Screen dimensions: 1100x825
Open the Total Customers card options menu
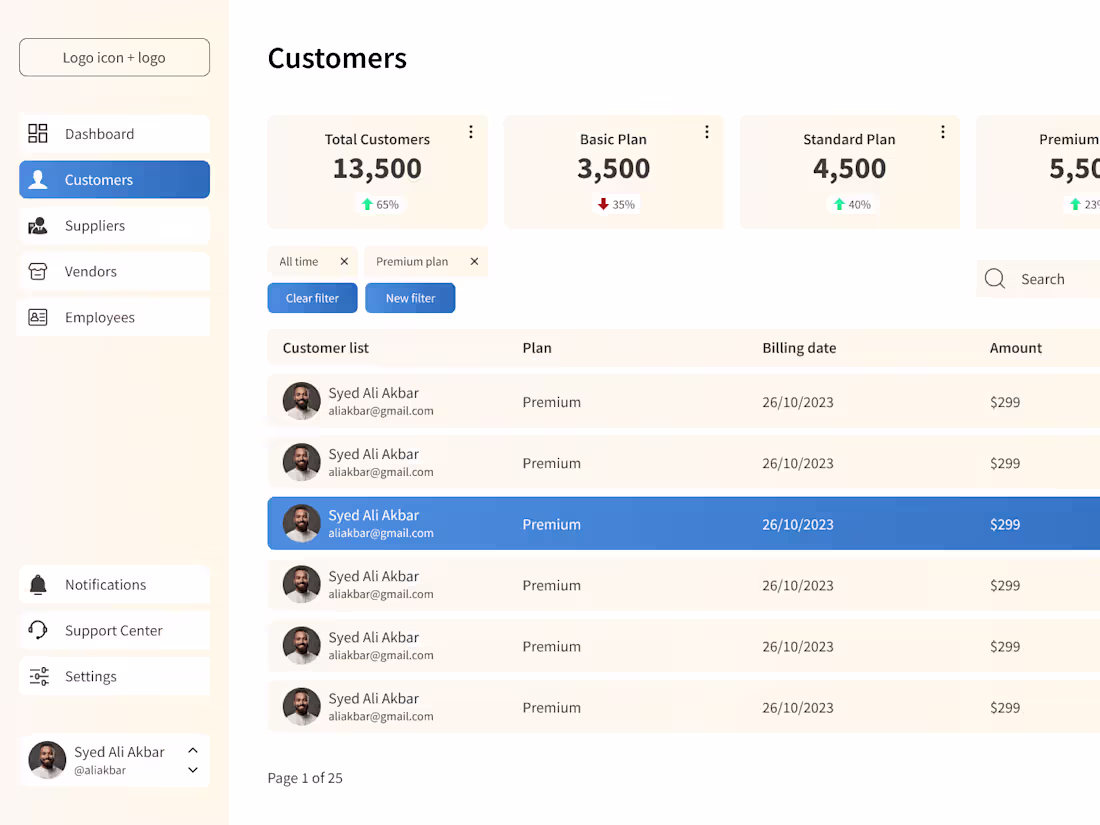(x=471, y=131)
